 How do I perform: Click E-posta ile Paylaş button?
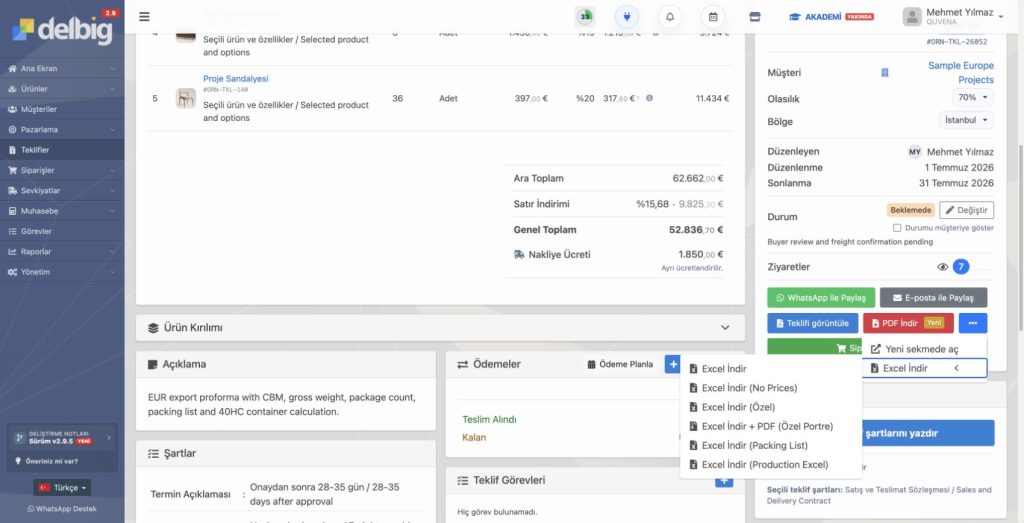933,298
